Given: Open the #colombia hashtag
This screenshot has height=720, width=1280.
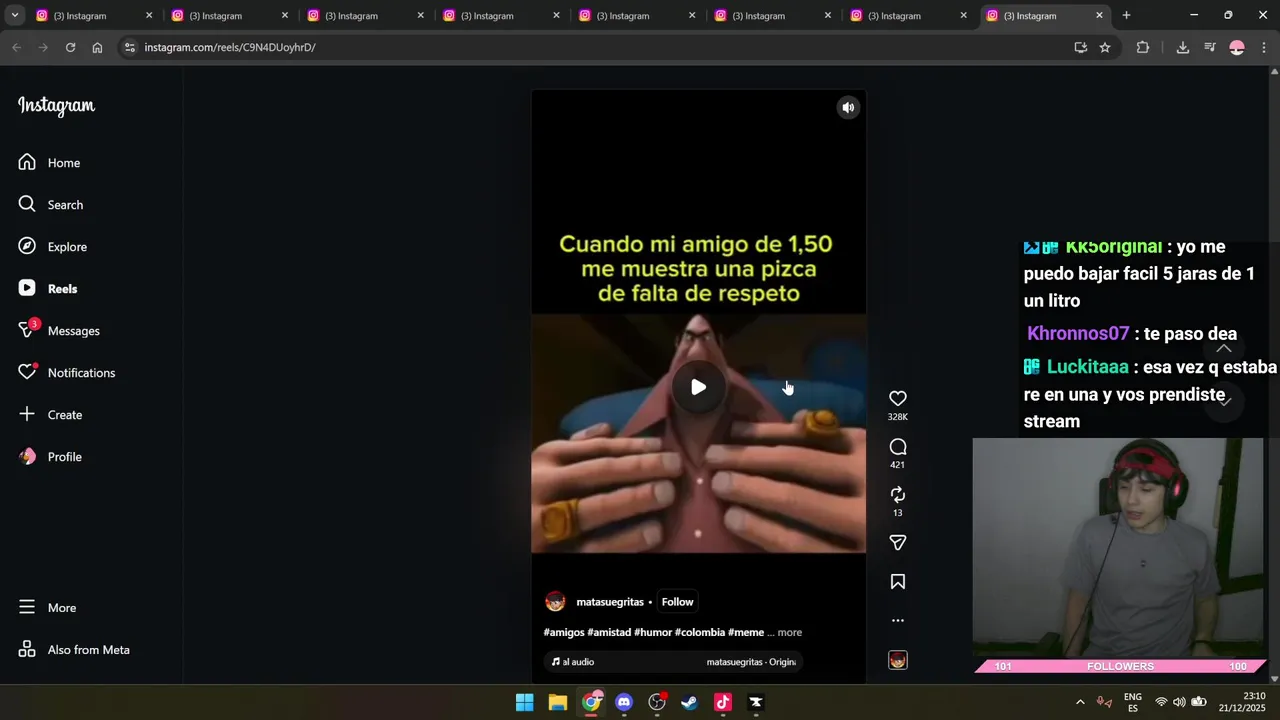Looking at the screenshot, I should click(700, 632).
